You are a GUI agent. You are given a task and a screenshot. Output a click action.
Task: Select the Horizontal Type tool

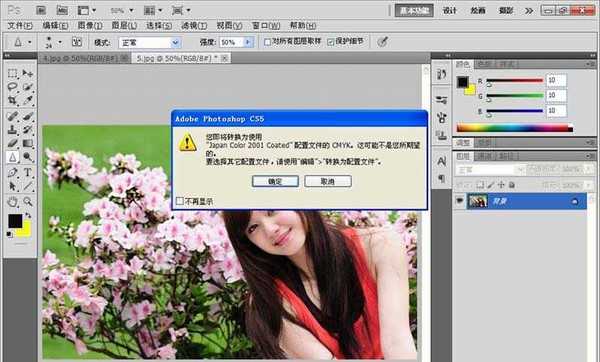click(28, 172)
